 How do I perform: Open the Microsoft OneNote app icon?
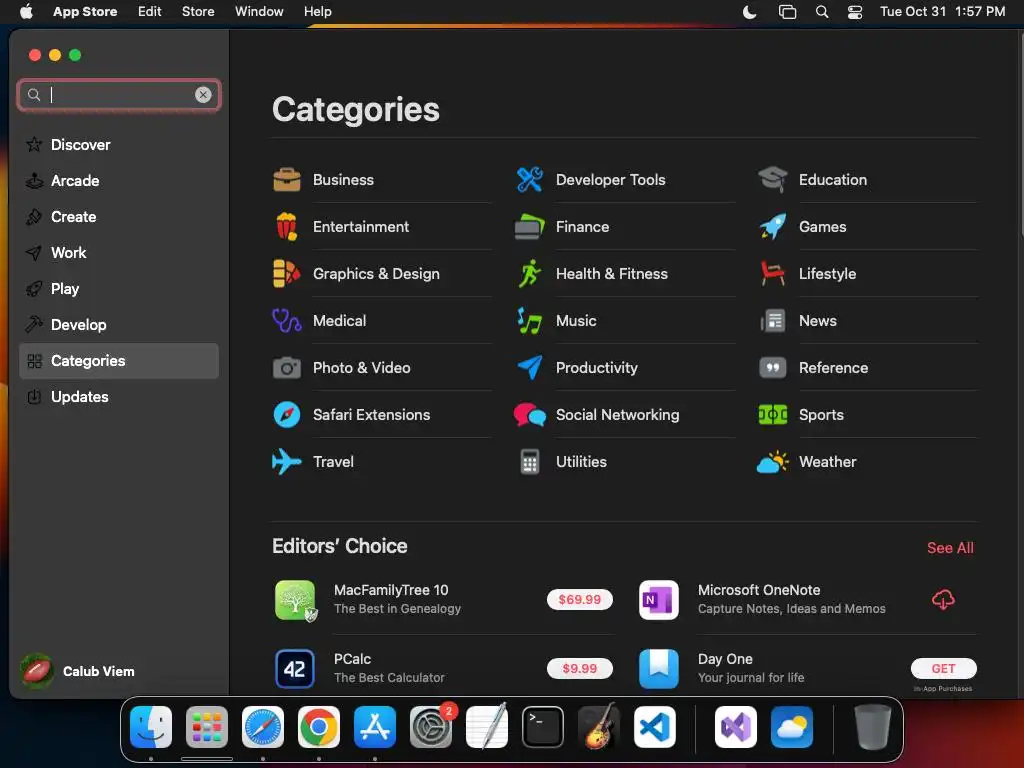point(658,600)
